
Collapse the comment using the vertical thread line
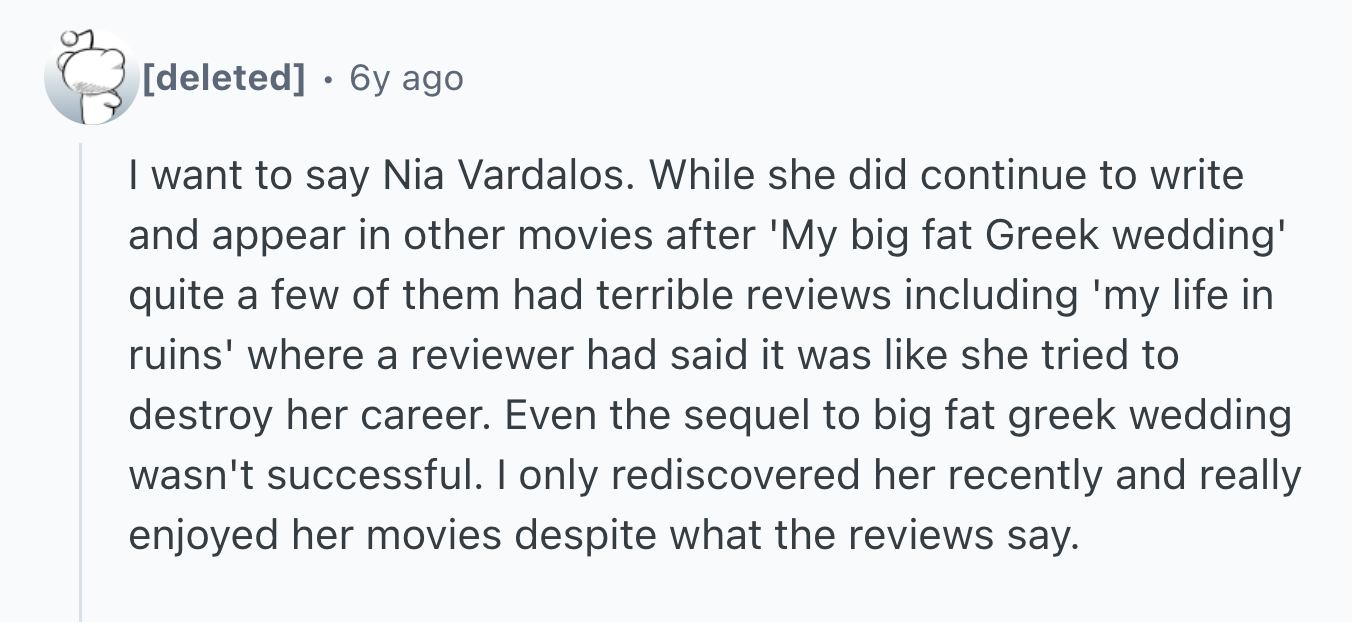(81, 380)
